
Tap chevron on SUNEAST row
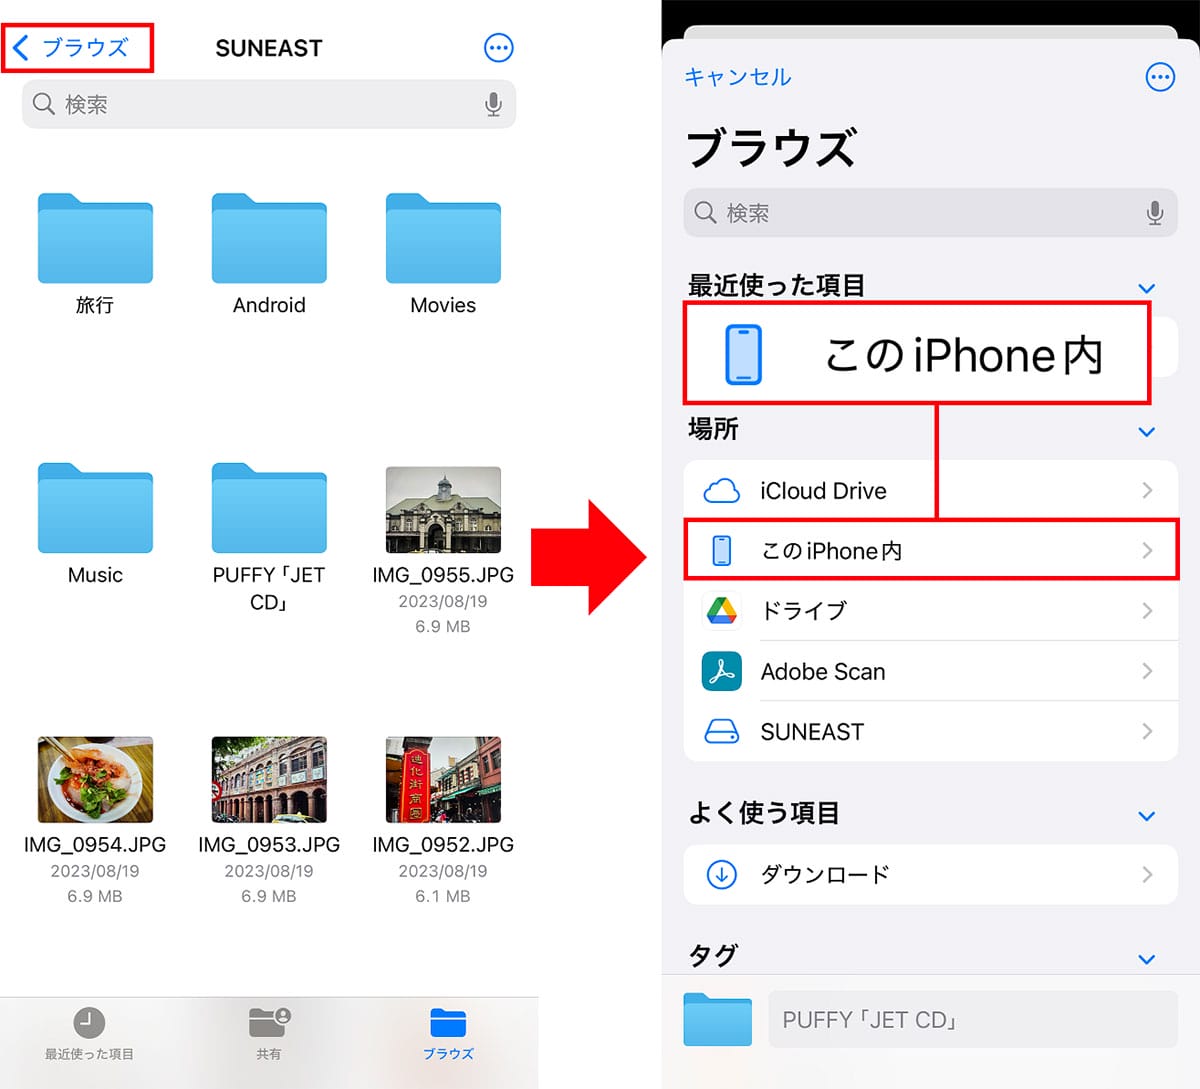coord(1147,732)
